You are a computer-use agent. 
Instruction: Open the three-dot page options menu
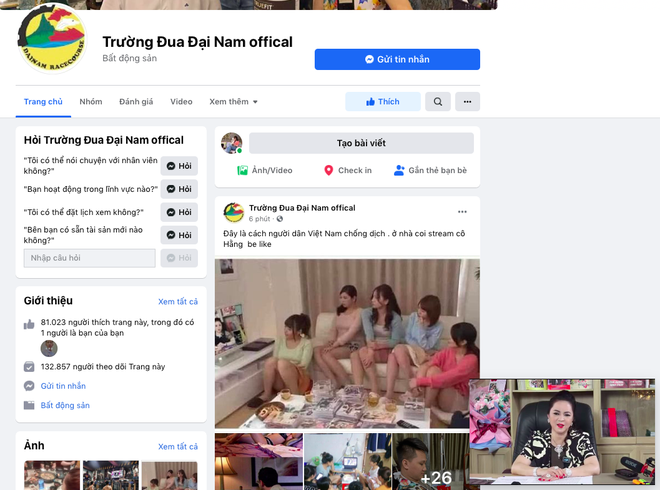pos(467,102)
